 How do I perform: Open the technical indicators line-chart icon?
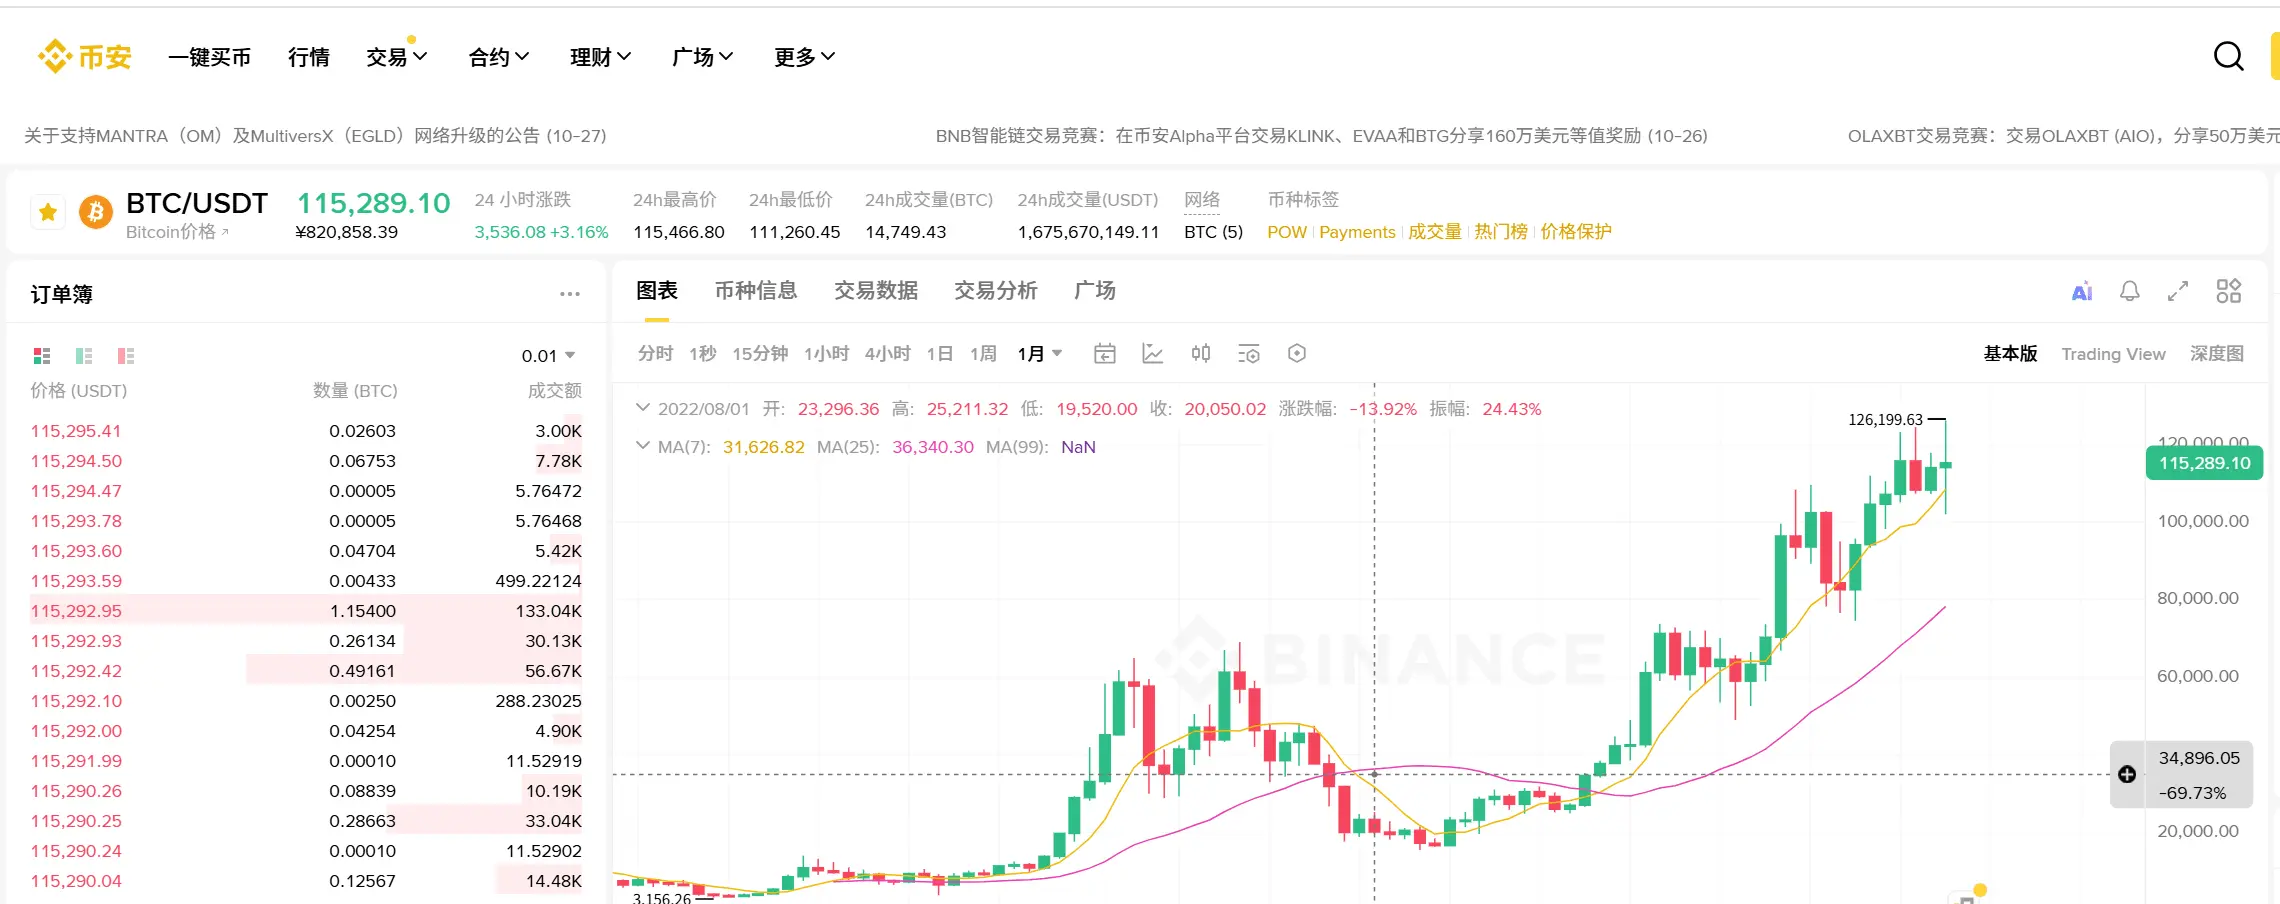tap(1153, 353)
